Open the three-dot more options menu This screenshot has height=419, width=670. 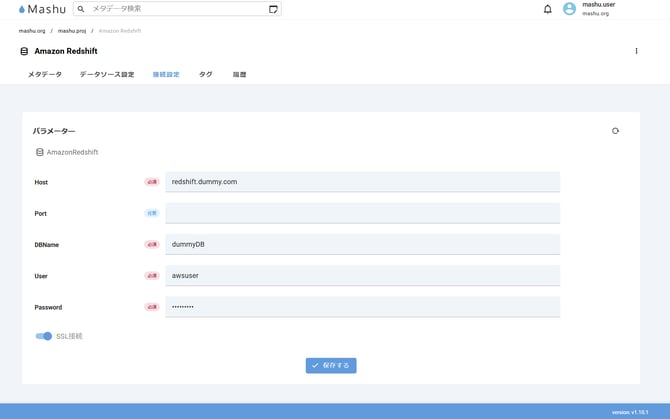[x=636, y=51]
